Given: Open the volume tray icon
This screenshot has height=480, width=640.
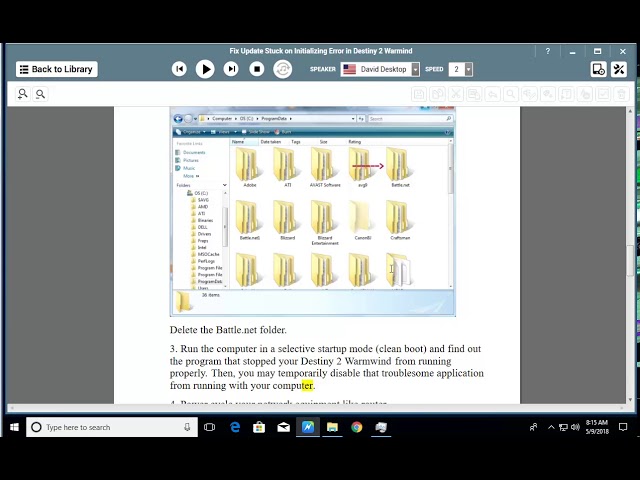Looking at the screenshot, I should 576,427.
